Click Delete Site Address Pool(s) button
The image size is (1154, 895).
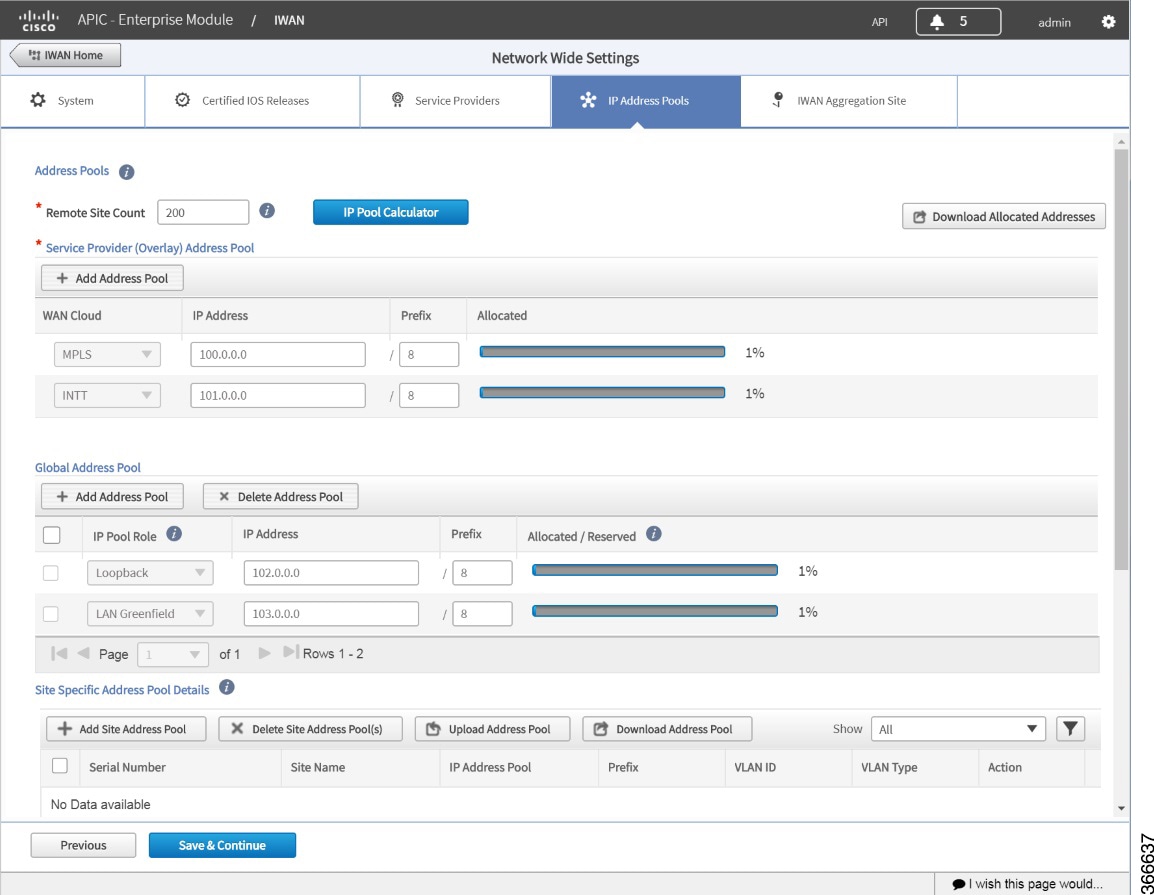pyautogui.click(x=311, y=729)
